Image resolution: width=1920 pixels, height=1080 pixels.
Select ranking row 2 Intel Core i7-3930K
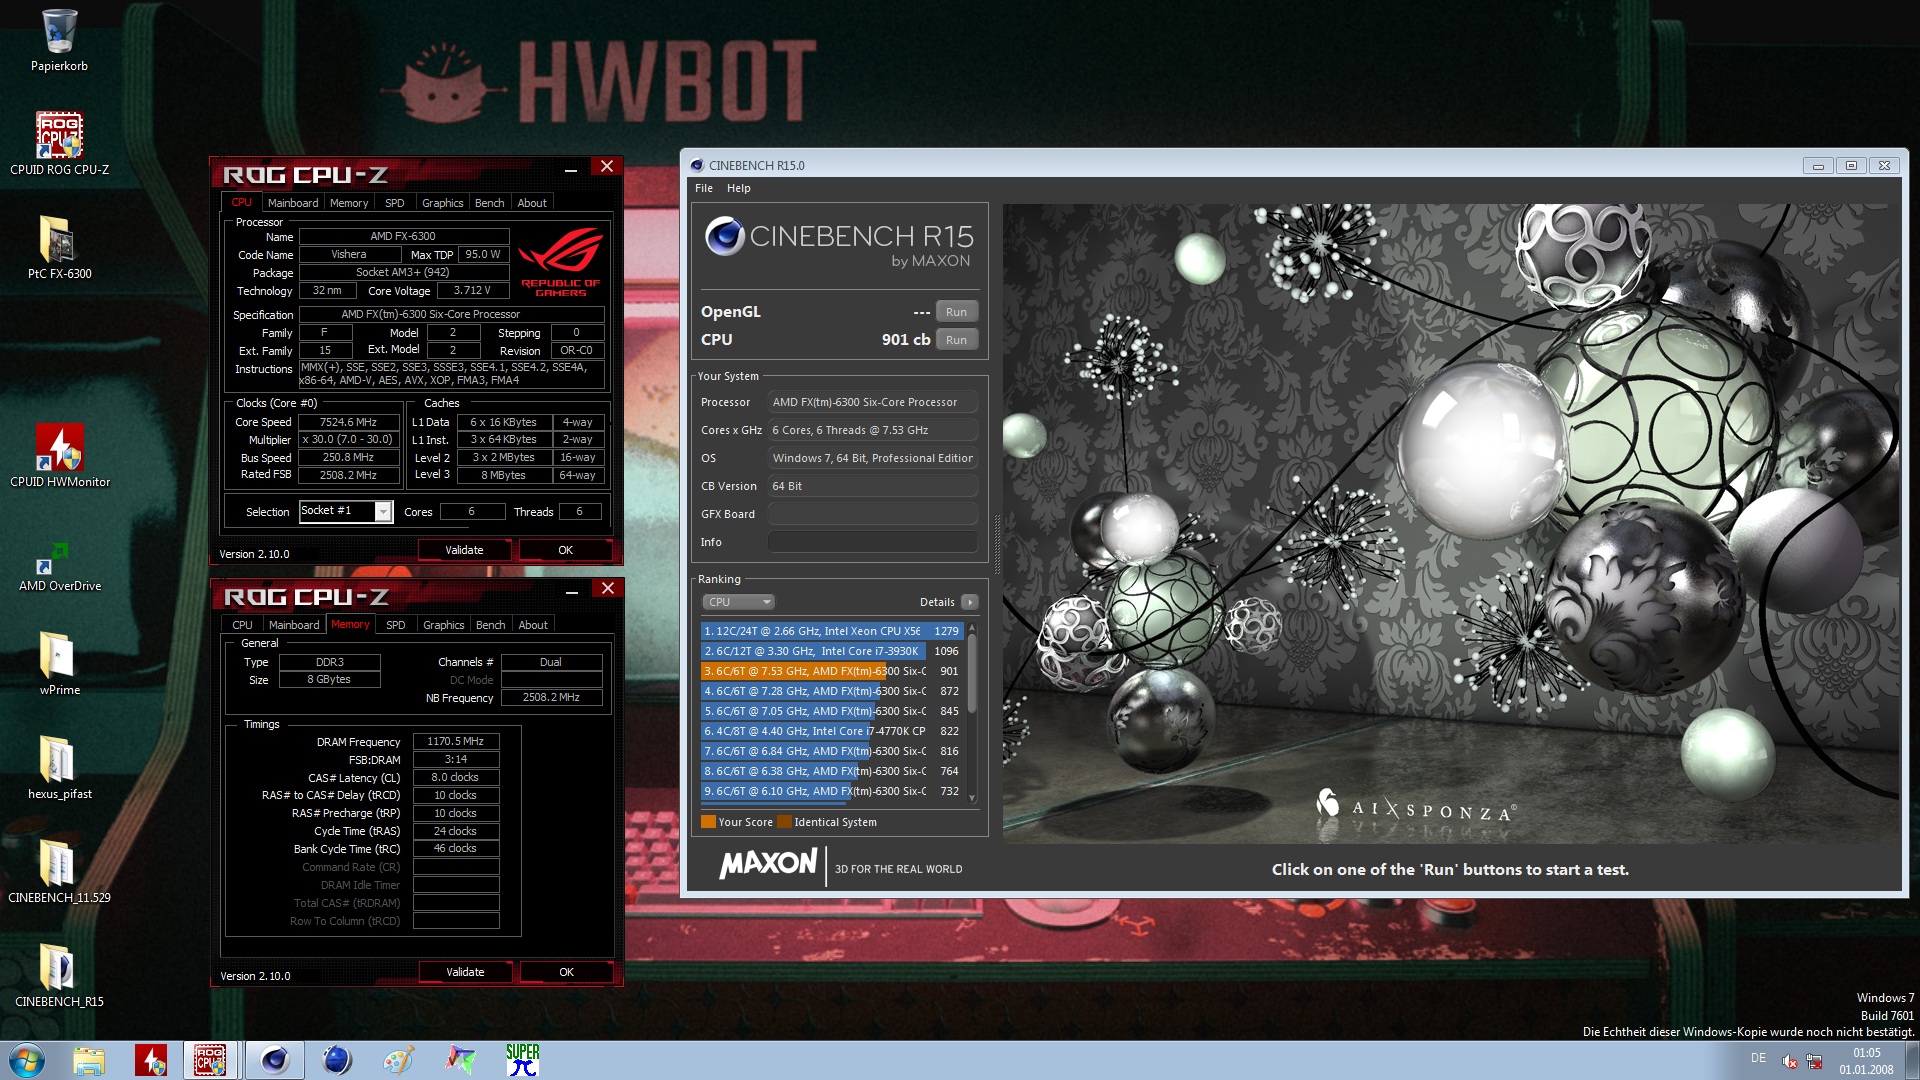tap(831, 651)
